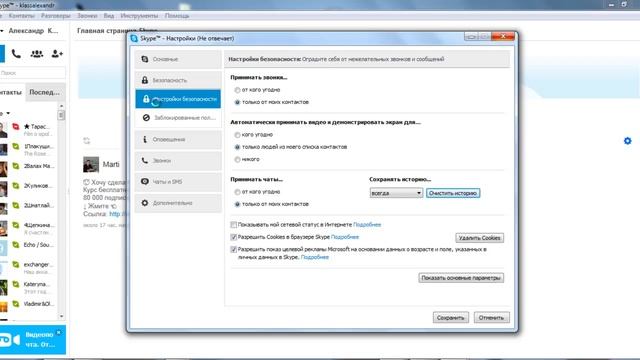
Task: Click the Сохранить button
Action: [x=451, y=318]
